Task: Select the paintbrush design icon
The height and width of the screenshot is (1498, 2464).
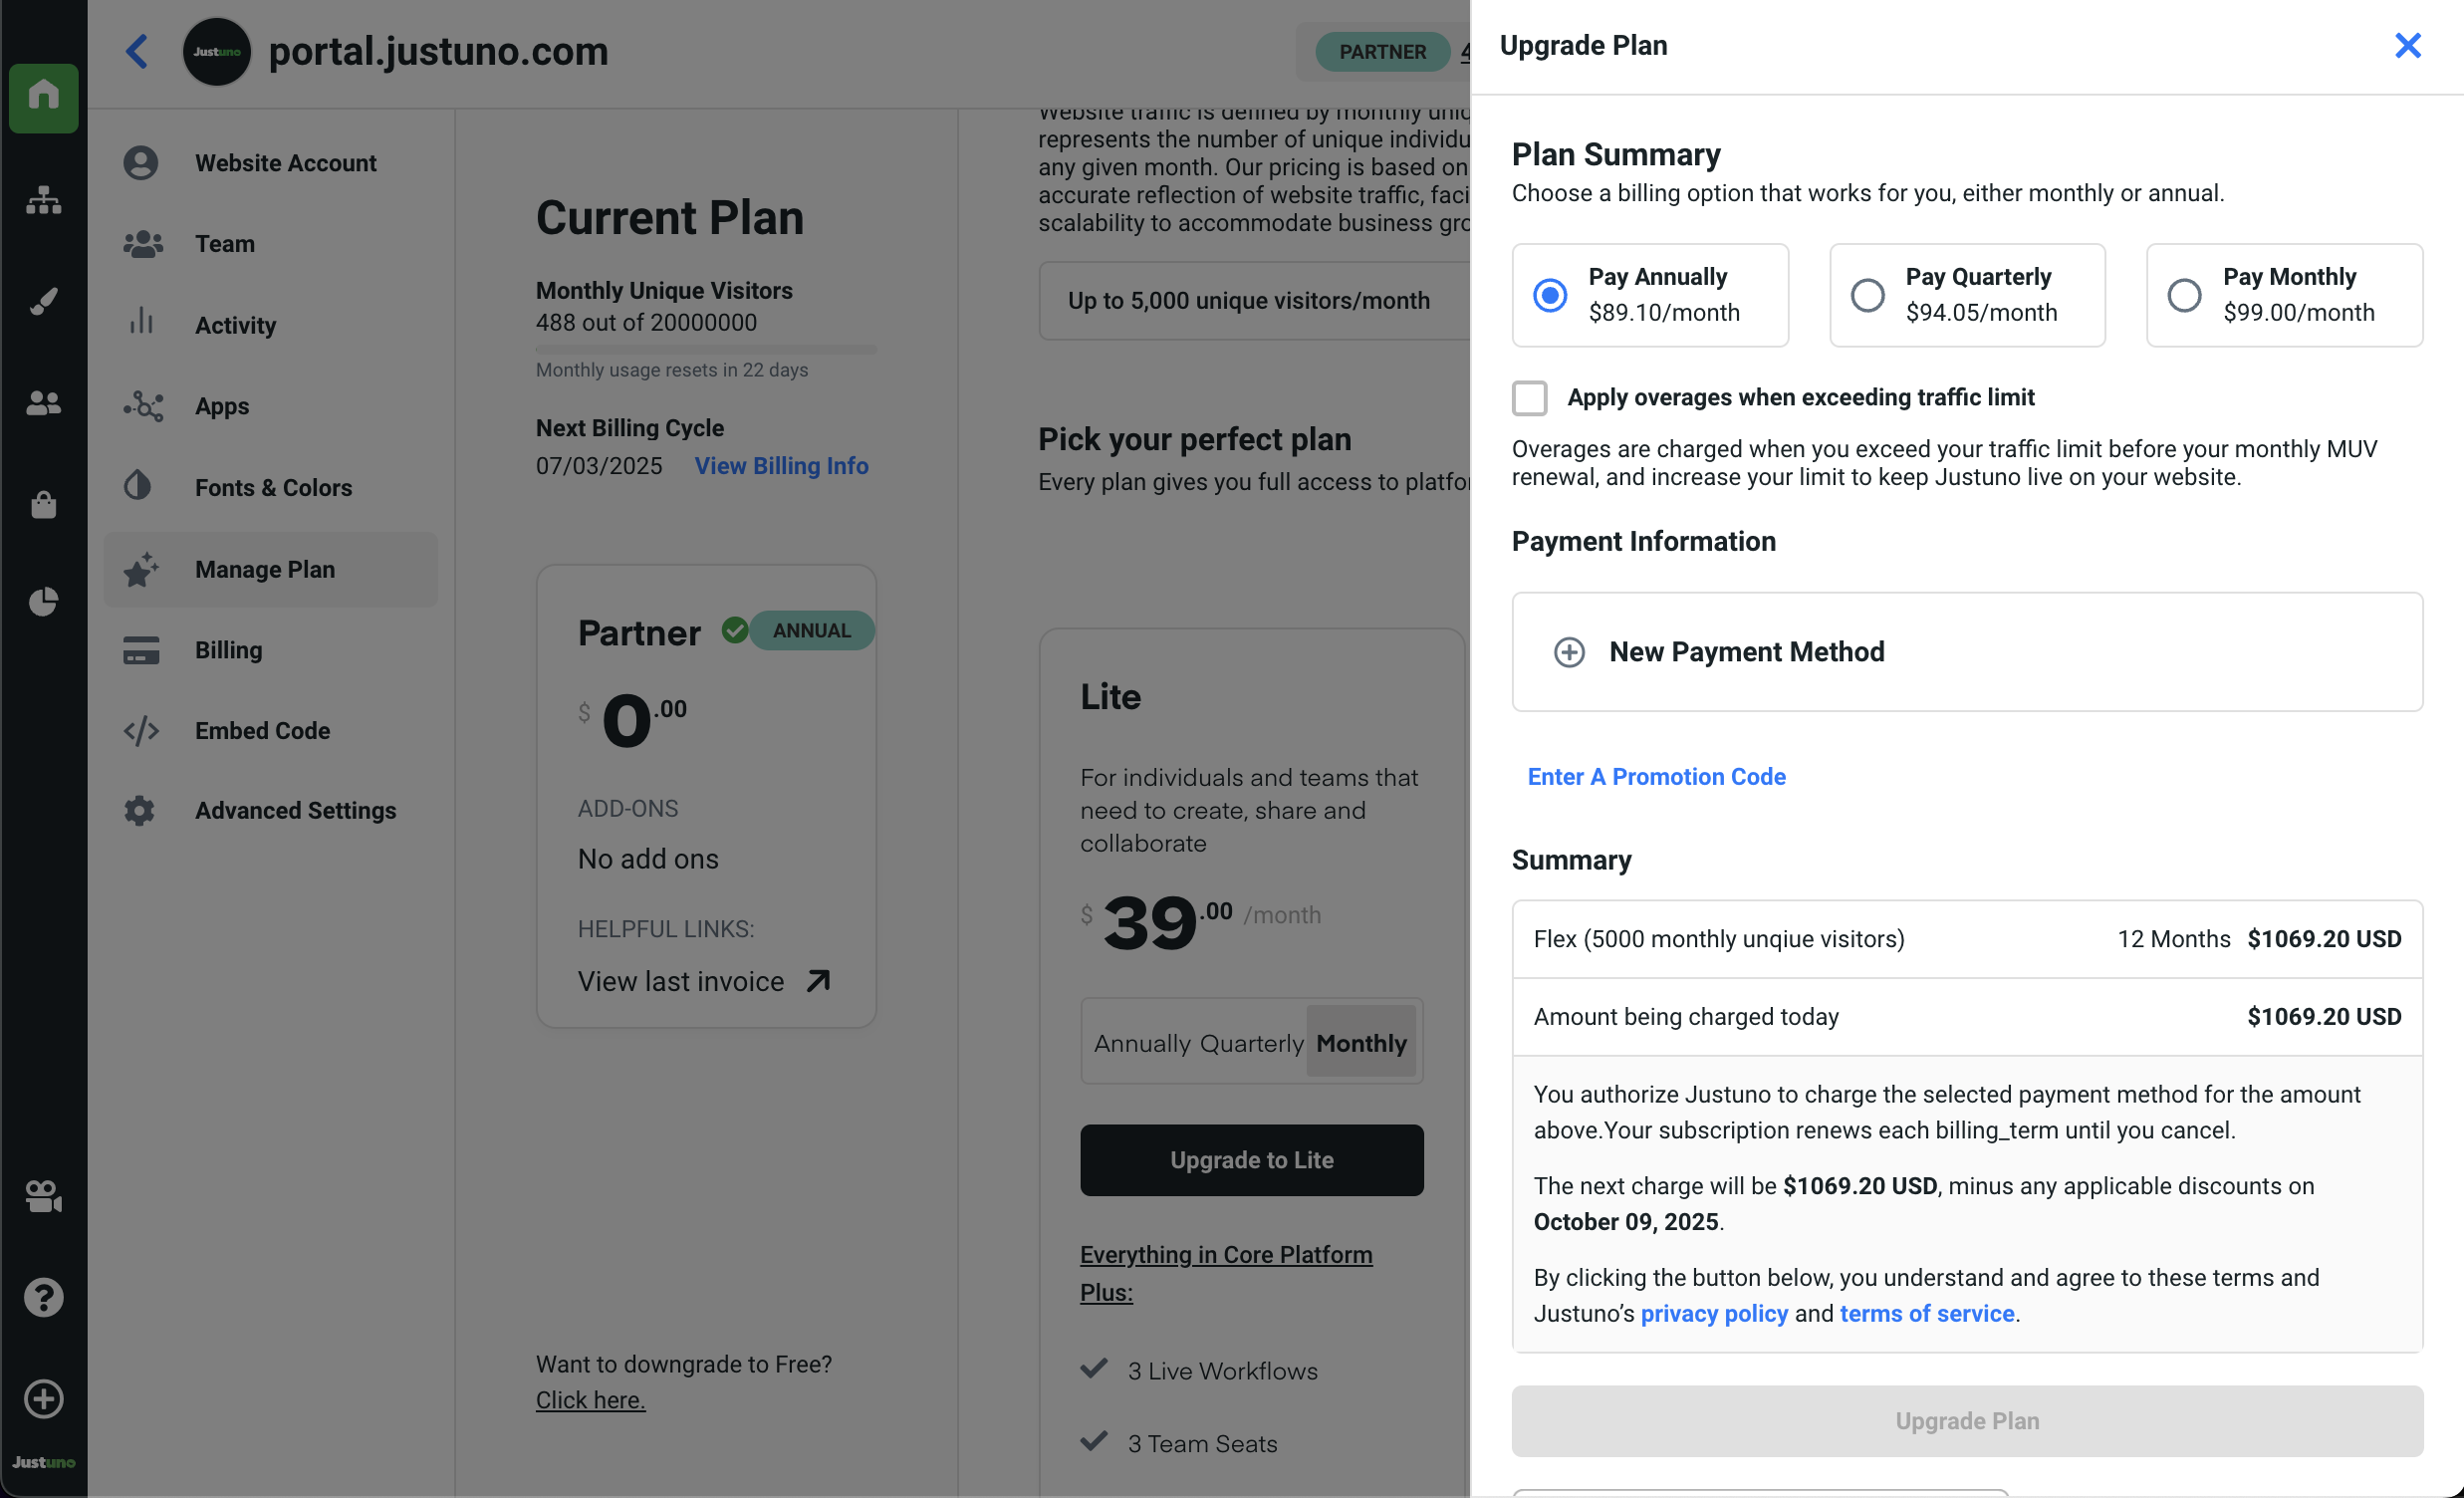Action: 43,301
